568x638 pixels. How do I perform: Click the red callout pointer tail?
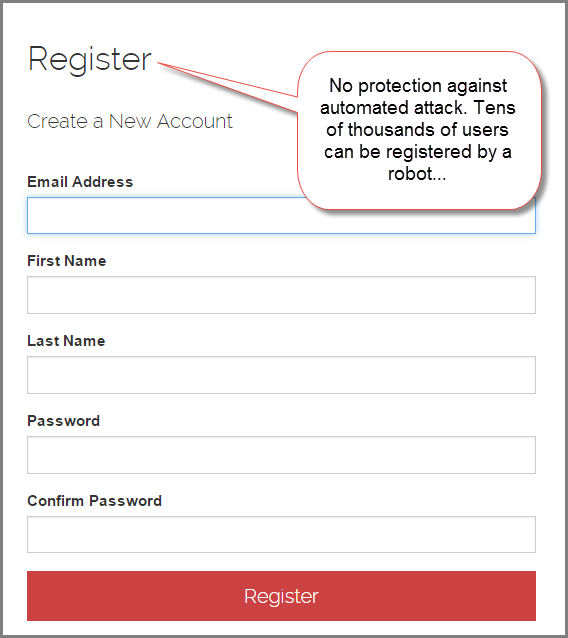pos(228,87)
